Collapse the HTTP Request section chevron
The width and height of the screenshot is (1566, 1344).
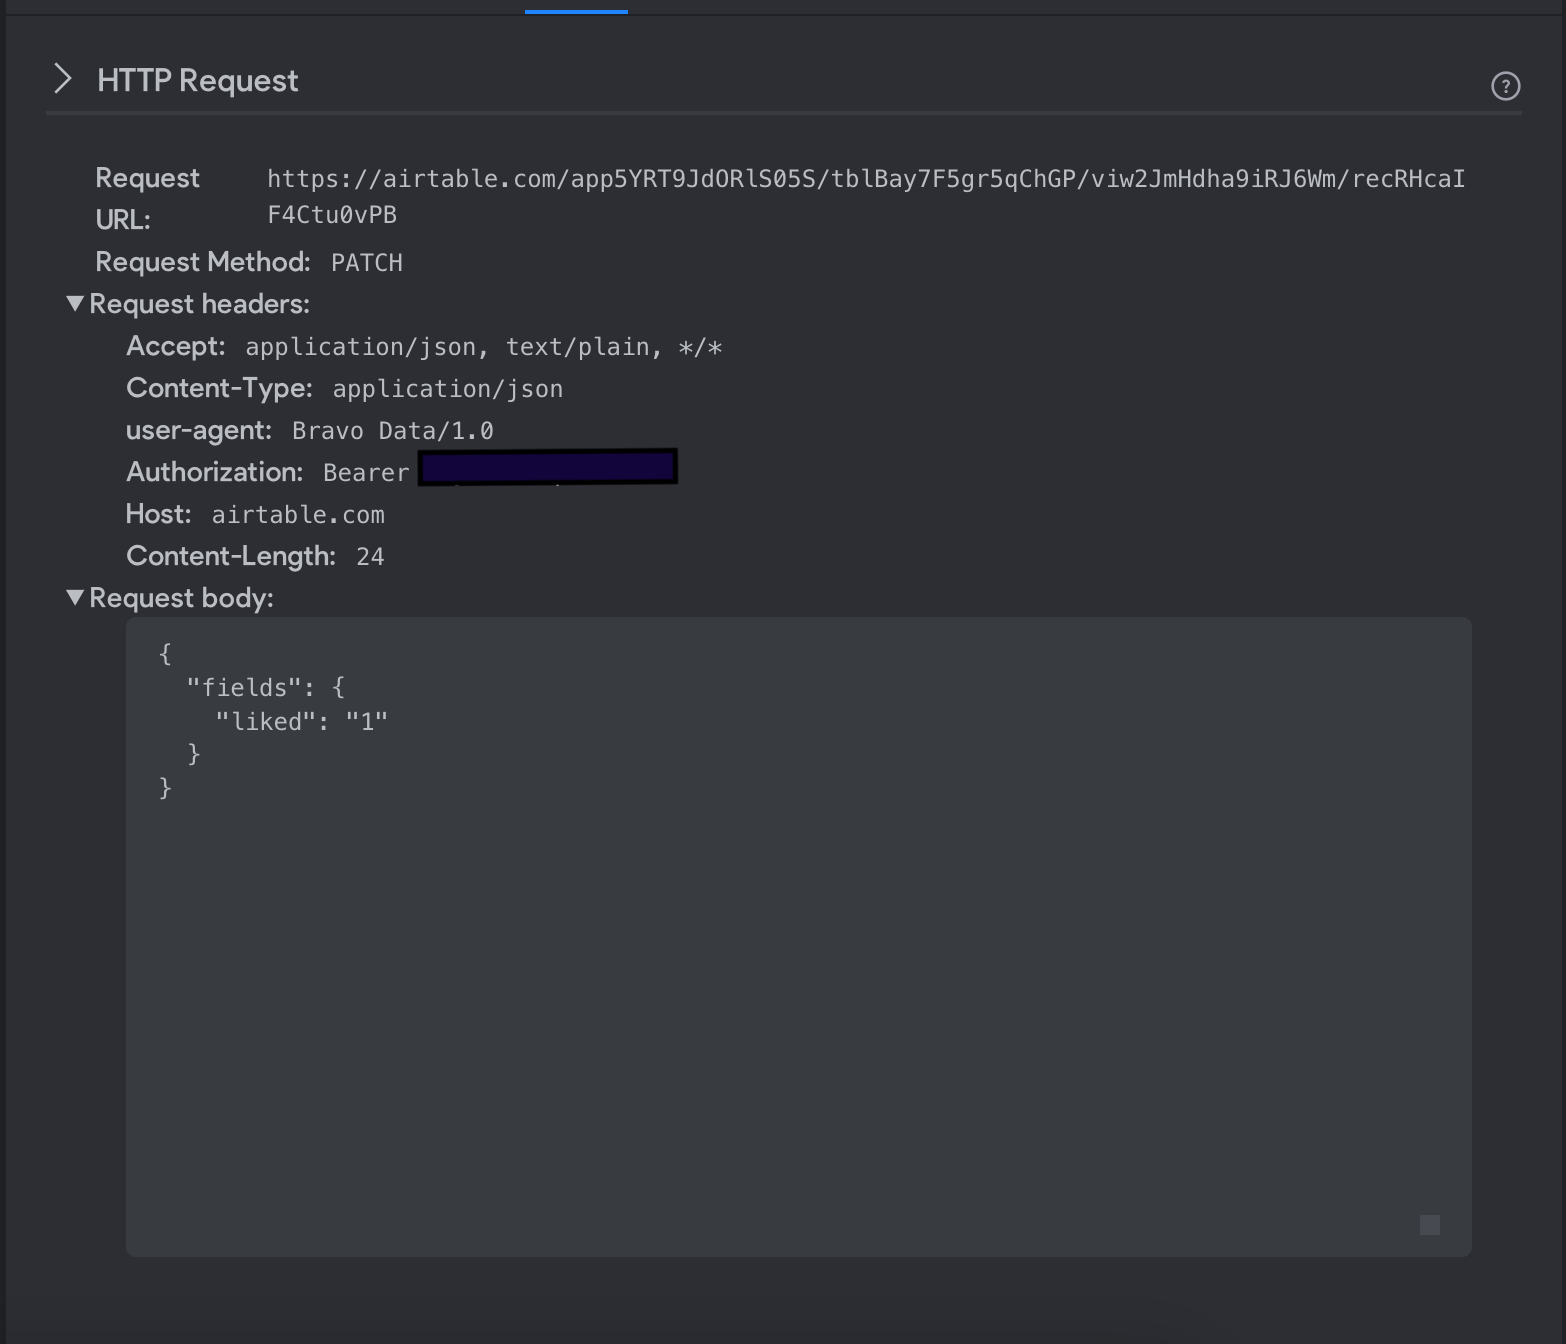63,79
